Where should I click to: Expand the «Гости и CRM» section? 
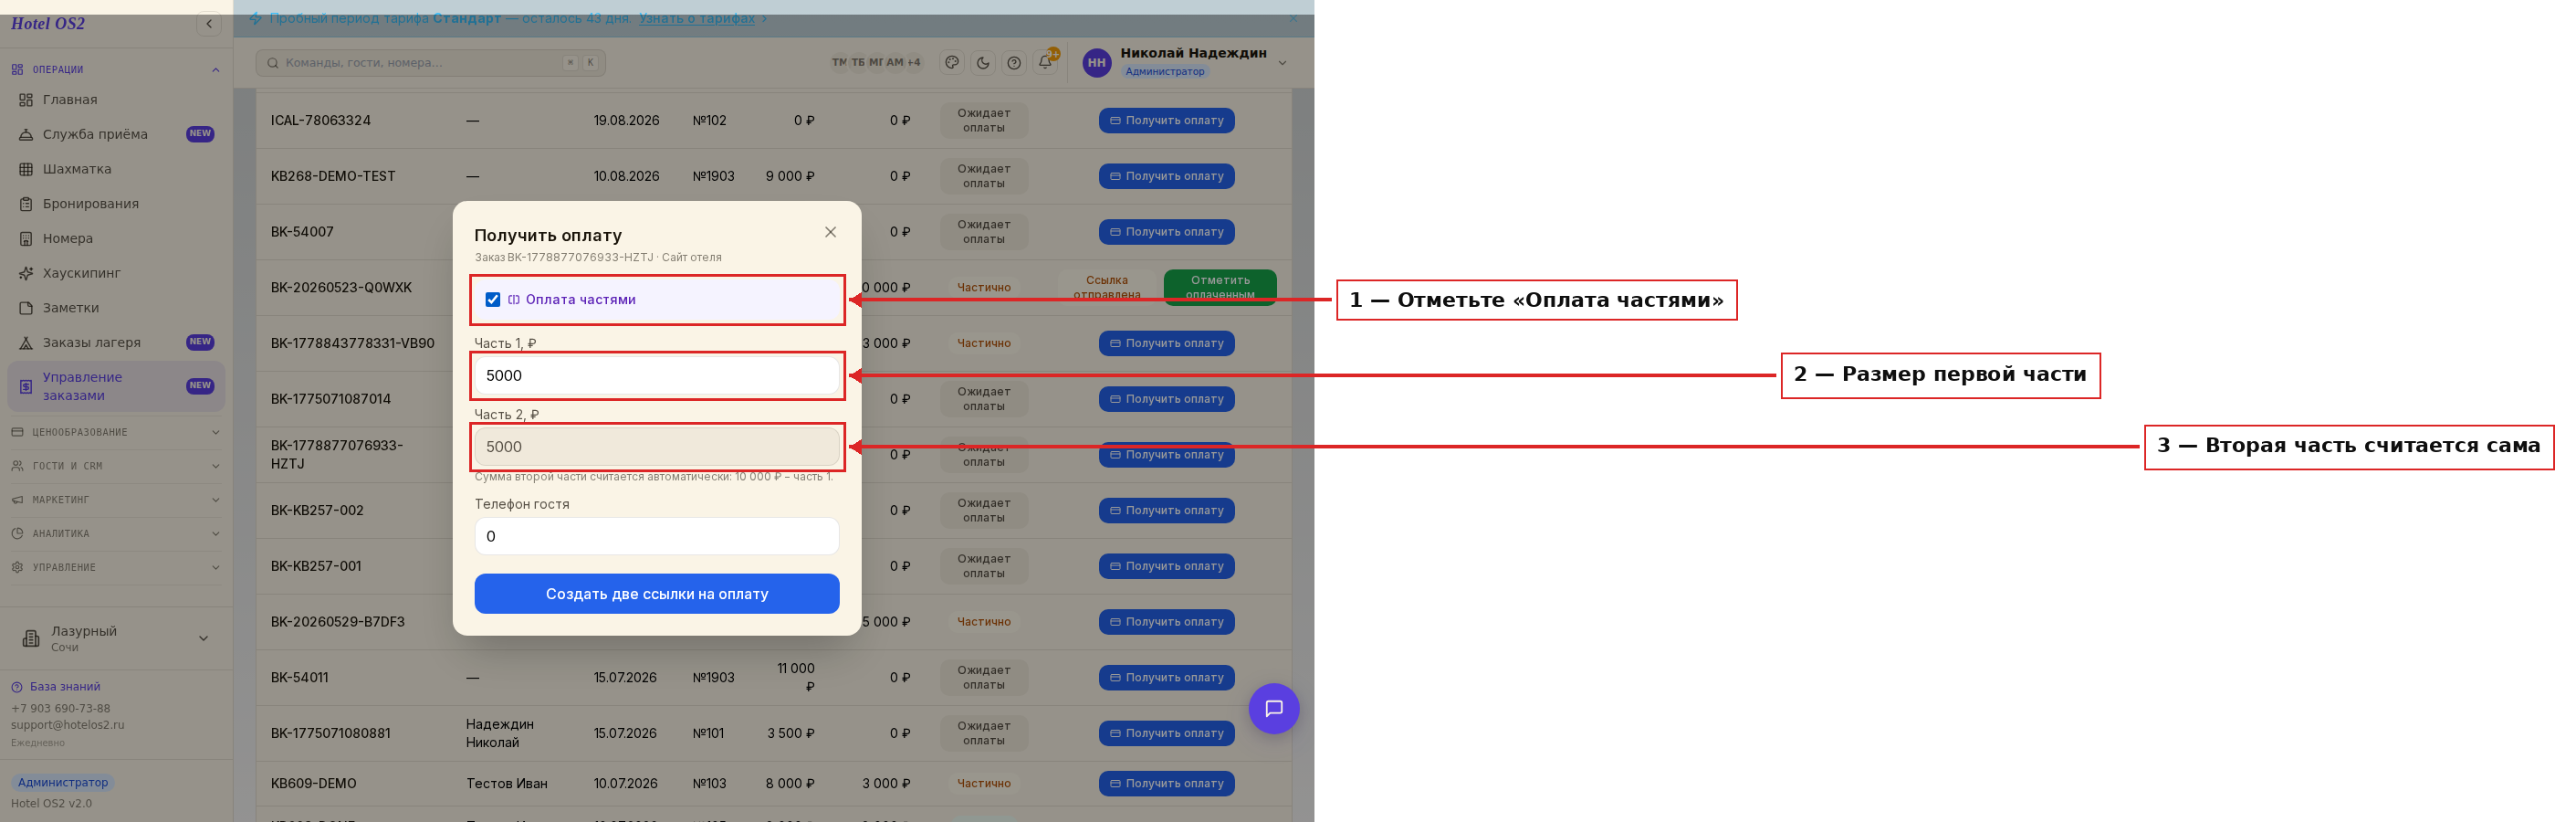point(116,466)
